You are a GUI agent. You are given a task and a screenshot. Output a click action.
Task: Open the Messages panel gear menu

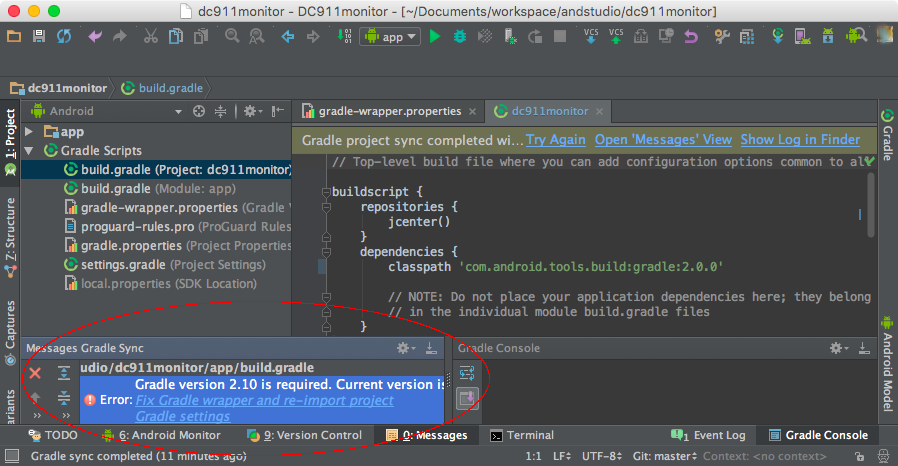[405, 348]
